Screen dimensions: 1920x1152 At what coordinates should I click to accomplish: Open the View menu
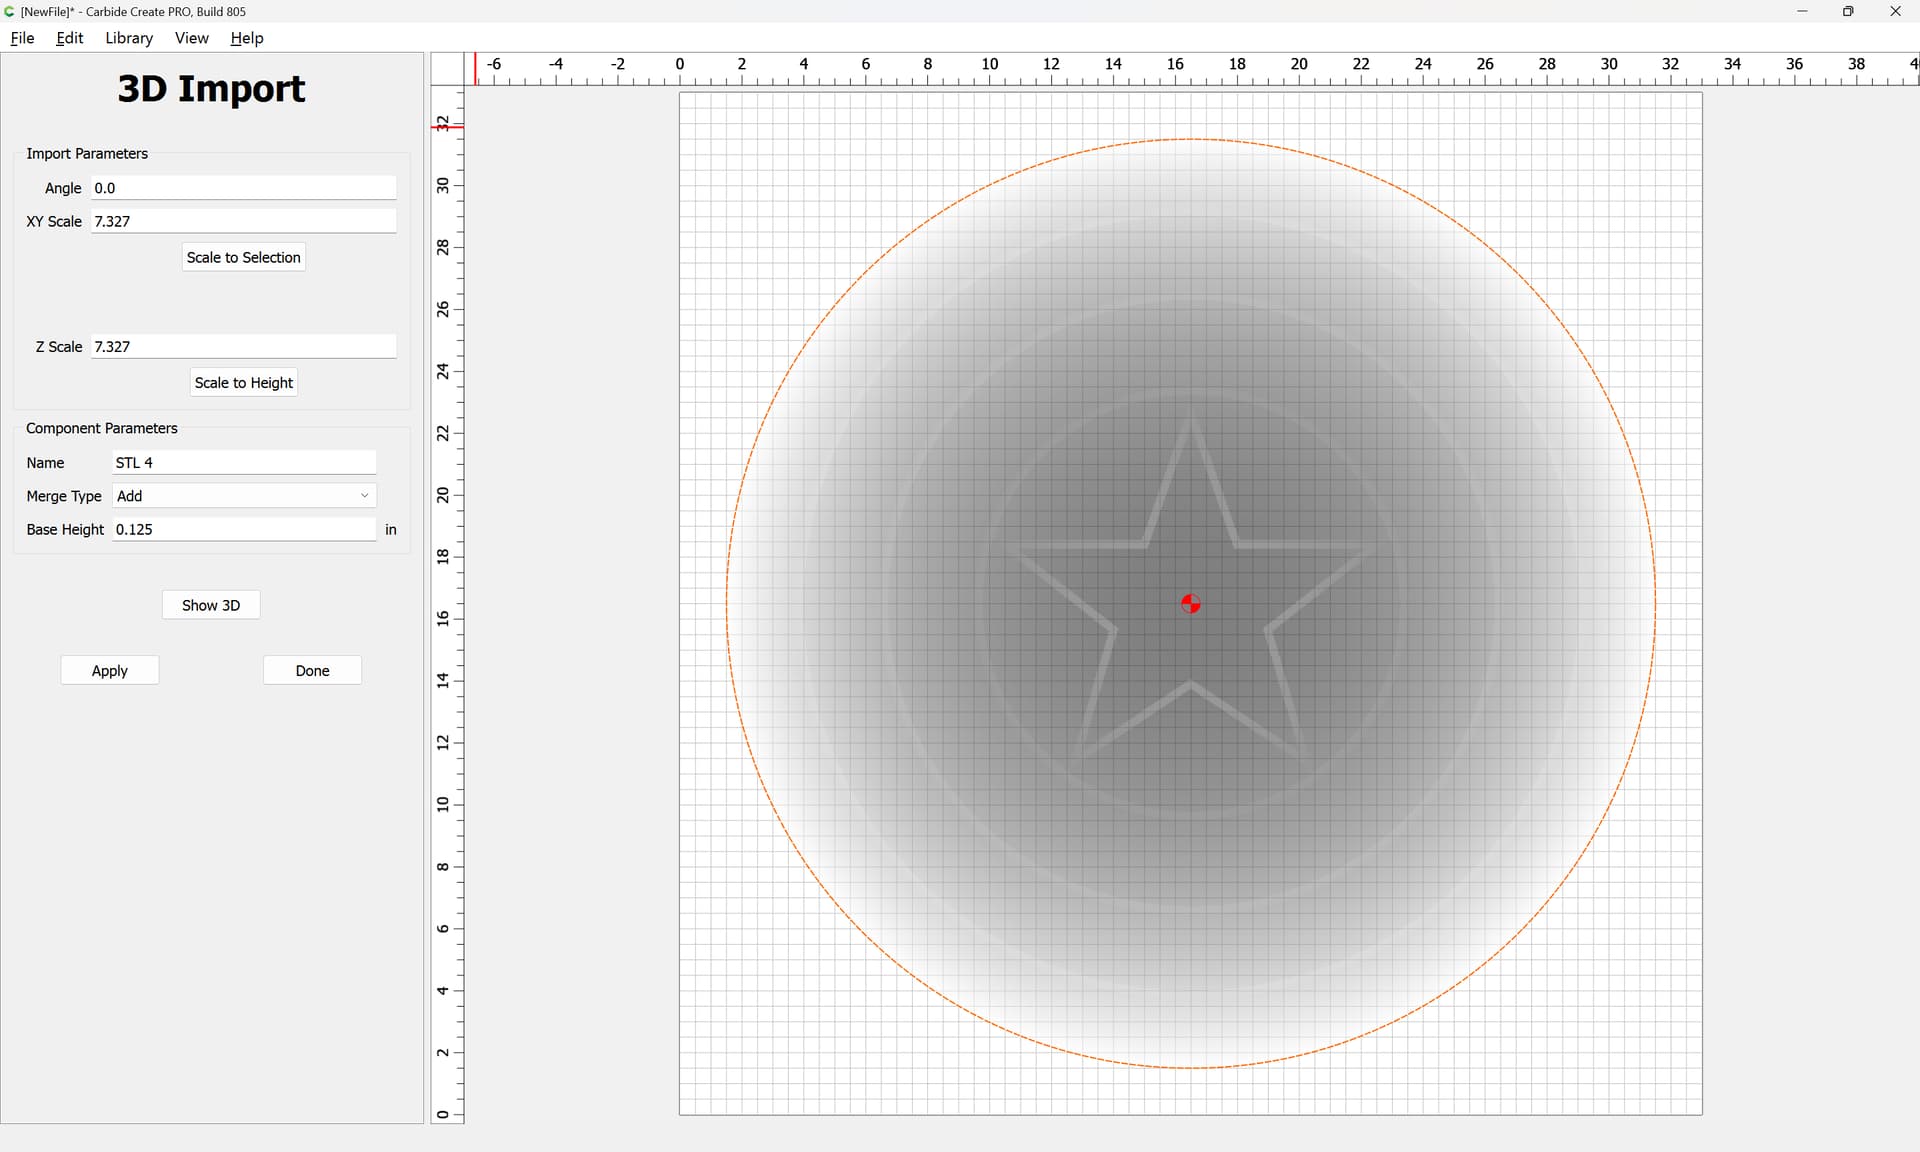click(192, 38)
